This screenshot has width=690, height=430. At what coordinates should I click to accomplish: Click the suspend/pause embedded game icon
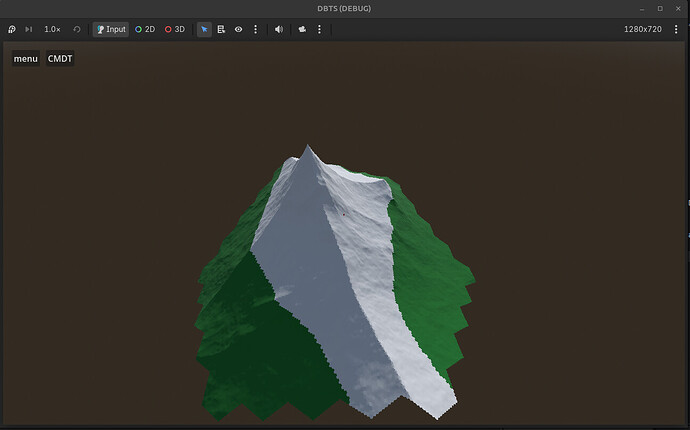tap(12, 29)
